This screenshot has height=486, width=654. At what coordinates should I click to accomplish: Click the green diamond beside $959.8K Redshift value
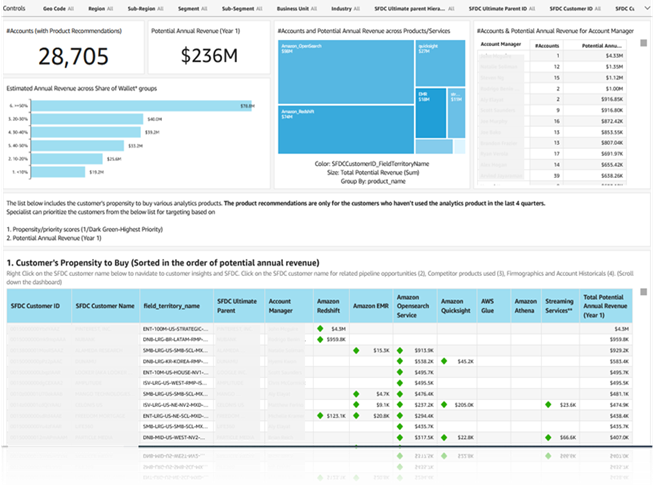click(319, 339)
